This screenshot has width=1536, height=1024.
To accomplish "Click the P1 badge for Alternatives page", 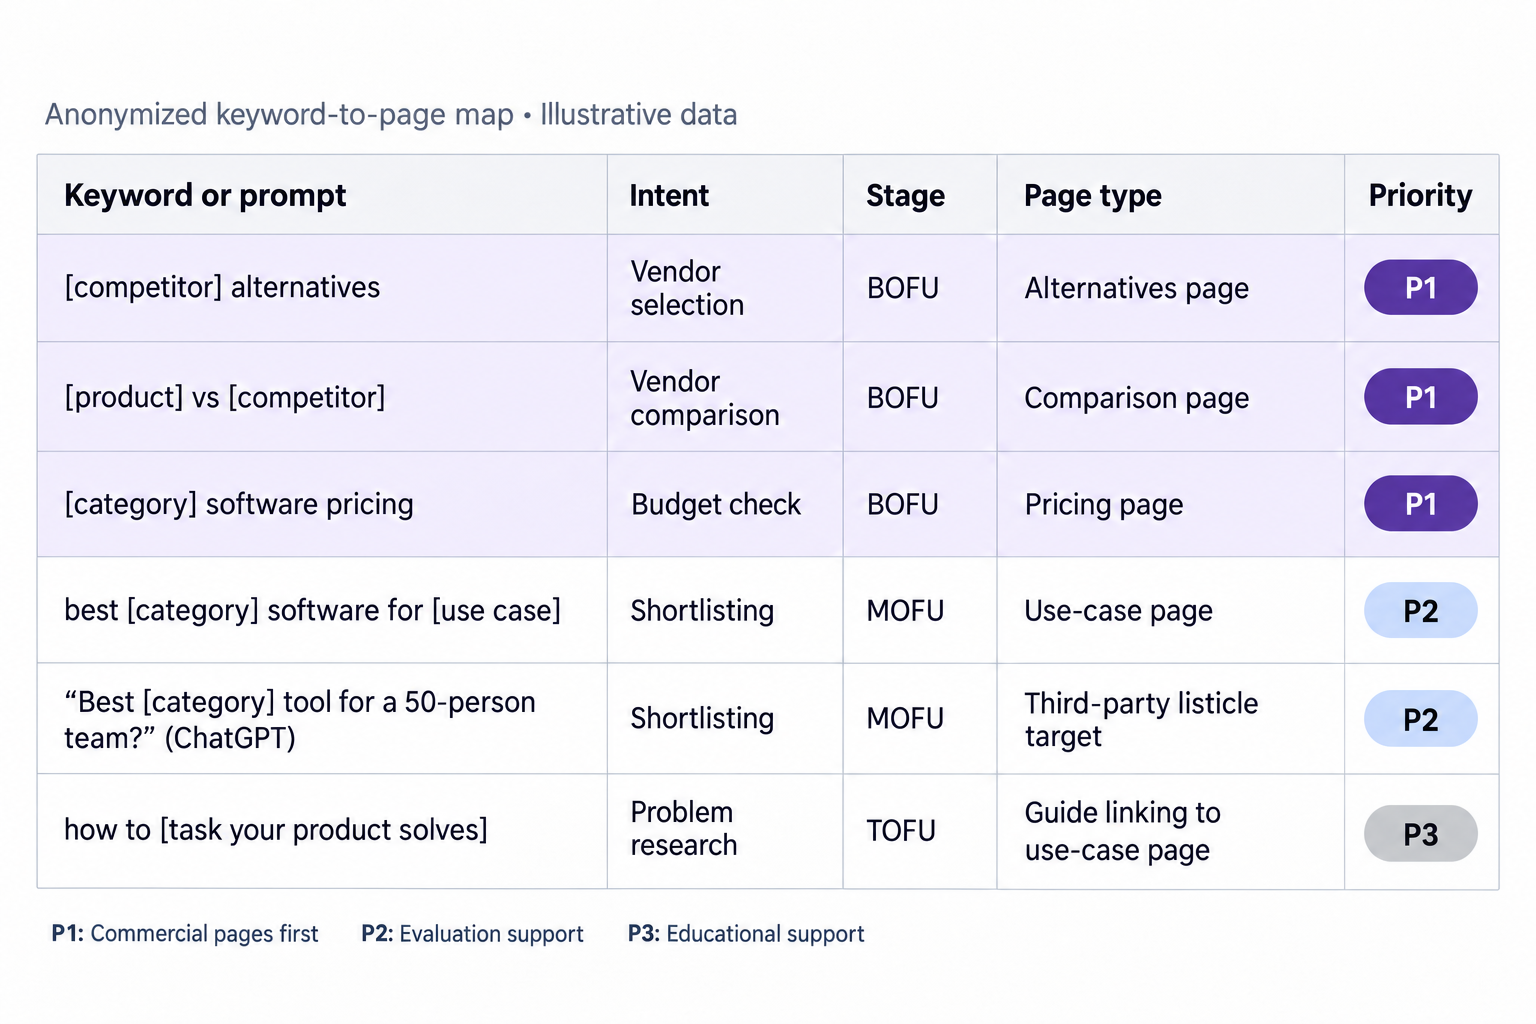I will tap(1420, 288).
